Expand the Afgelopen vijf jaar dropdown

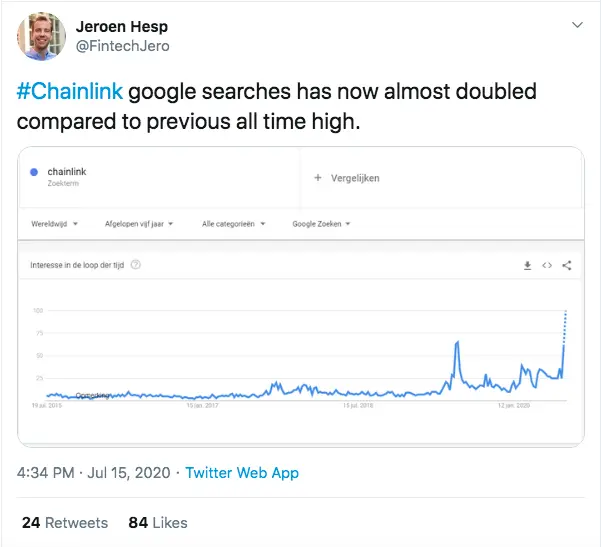(139, 224)
